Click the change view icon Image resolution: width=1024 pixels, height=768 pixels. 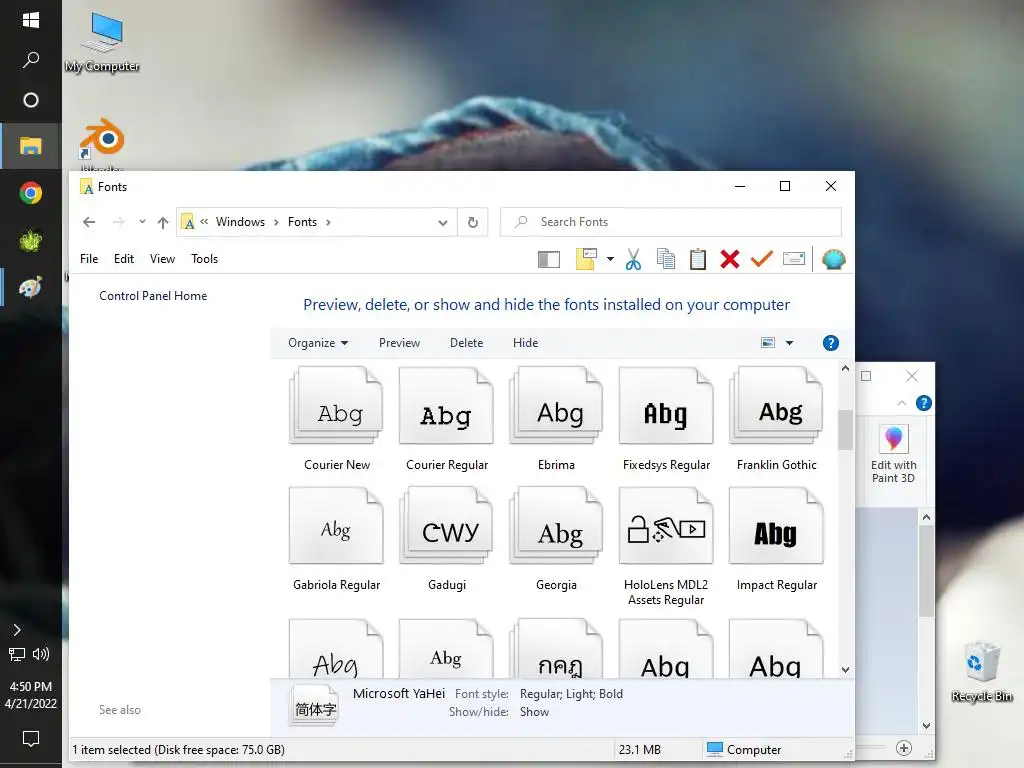[768, 343]
